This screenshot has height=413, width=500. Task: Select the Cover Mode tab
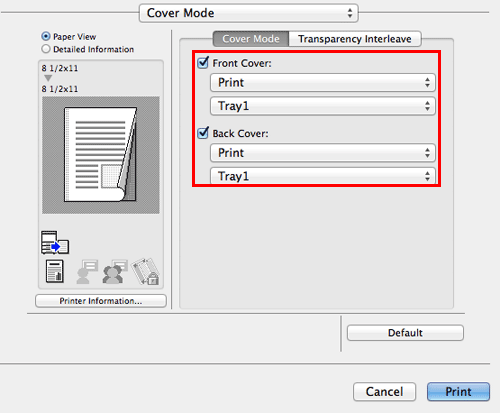[x=251, y=39]
